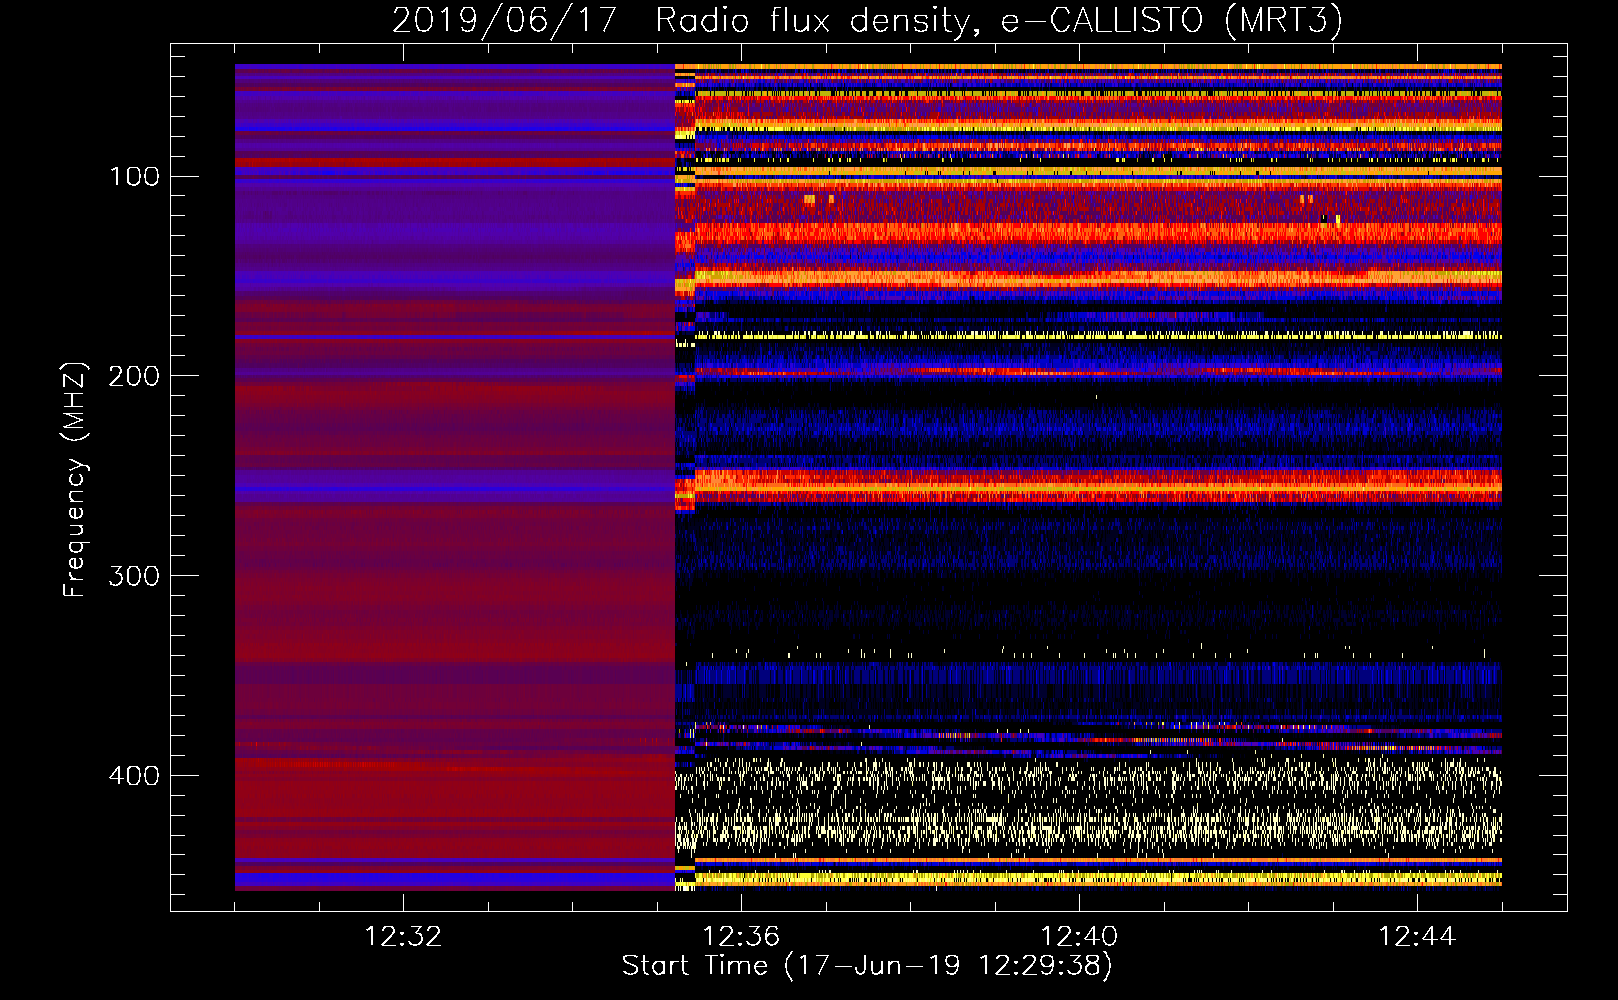The width and height of the screenshot is (1618, 1000).
Task: Click the 'Start Time (17-Jun-19 12:29:38)' label
Action: [867, 966]
